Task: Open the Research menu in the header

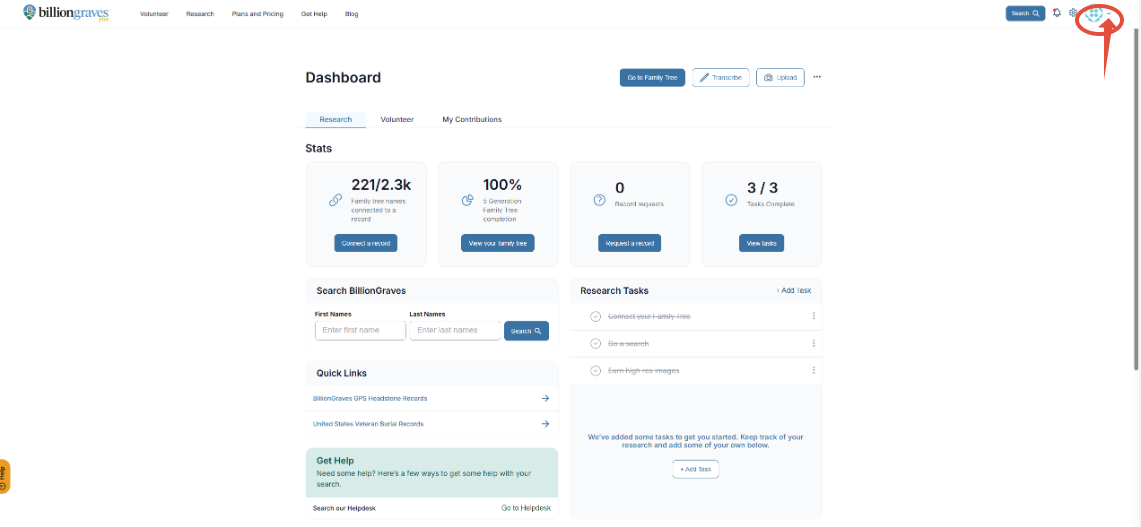Action: click(200, 14)
